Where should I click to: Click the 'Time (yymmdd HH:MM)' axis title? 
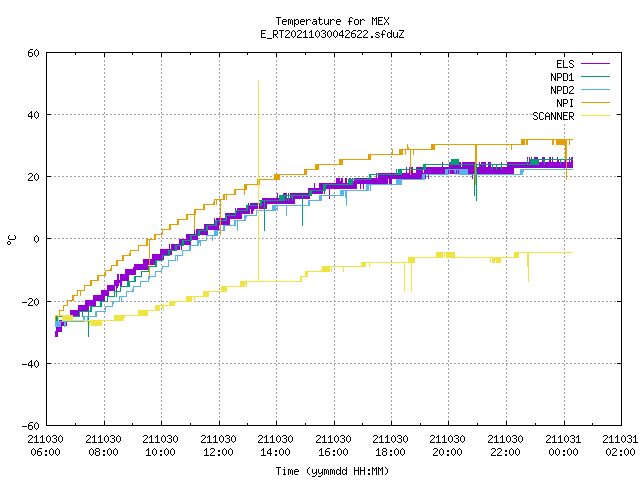click(x=332, y=471)
